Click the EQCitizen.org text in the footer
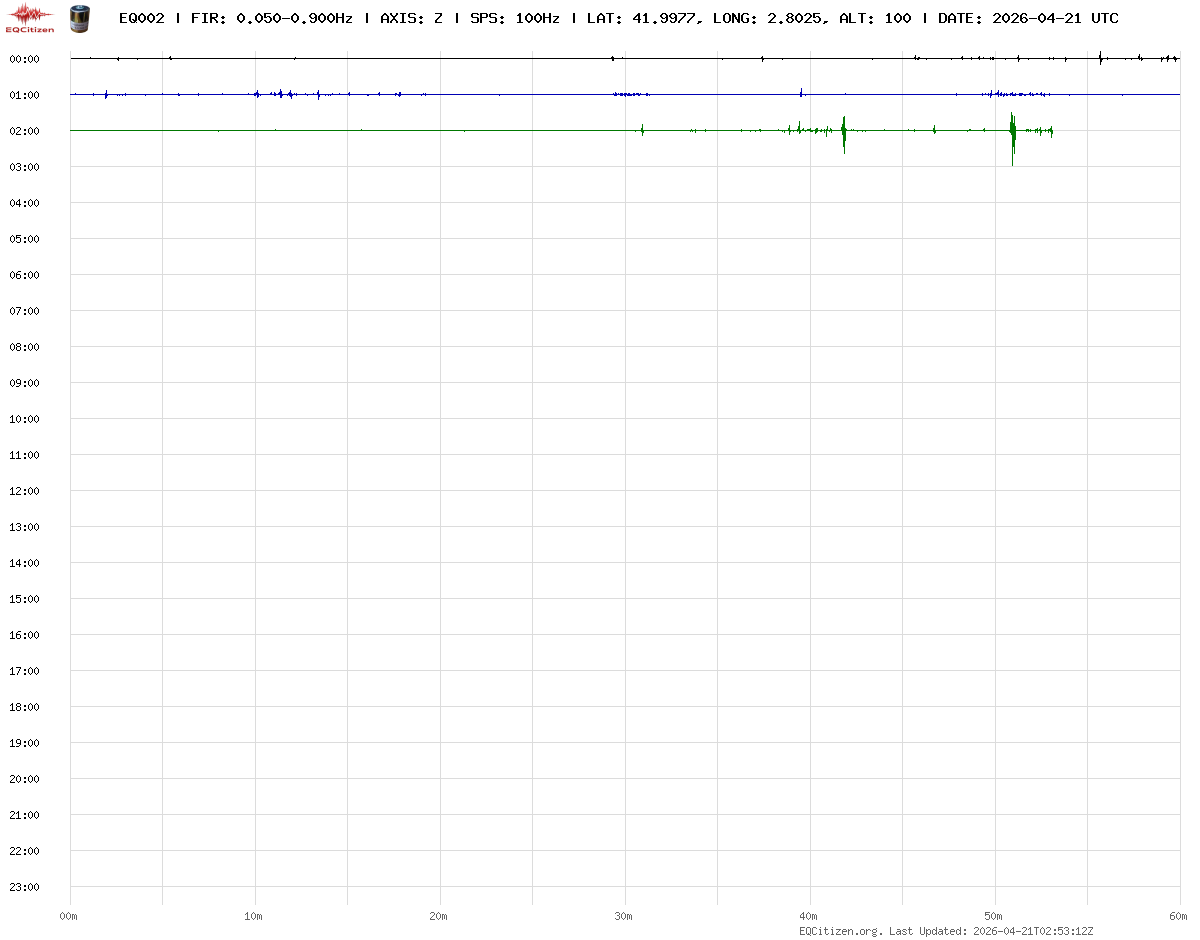The image size is (1200, 940). coord(840,931)
